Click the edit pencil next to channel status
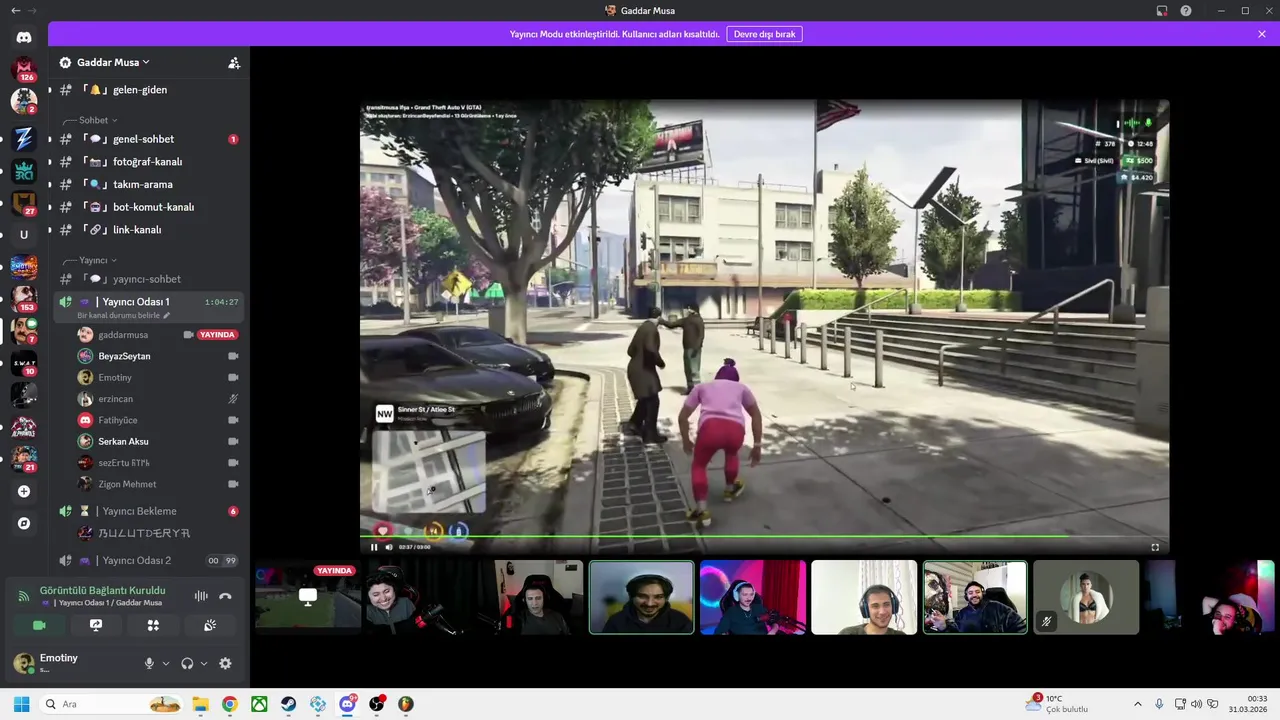1280x720 pixels. pyautogui.click(x=167, y=316)
